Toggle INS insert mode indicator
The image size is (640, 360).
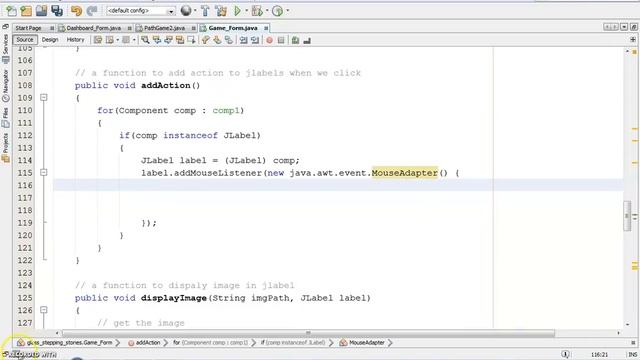click(633, 354)
